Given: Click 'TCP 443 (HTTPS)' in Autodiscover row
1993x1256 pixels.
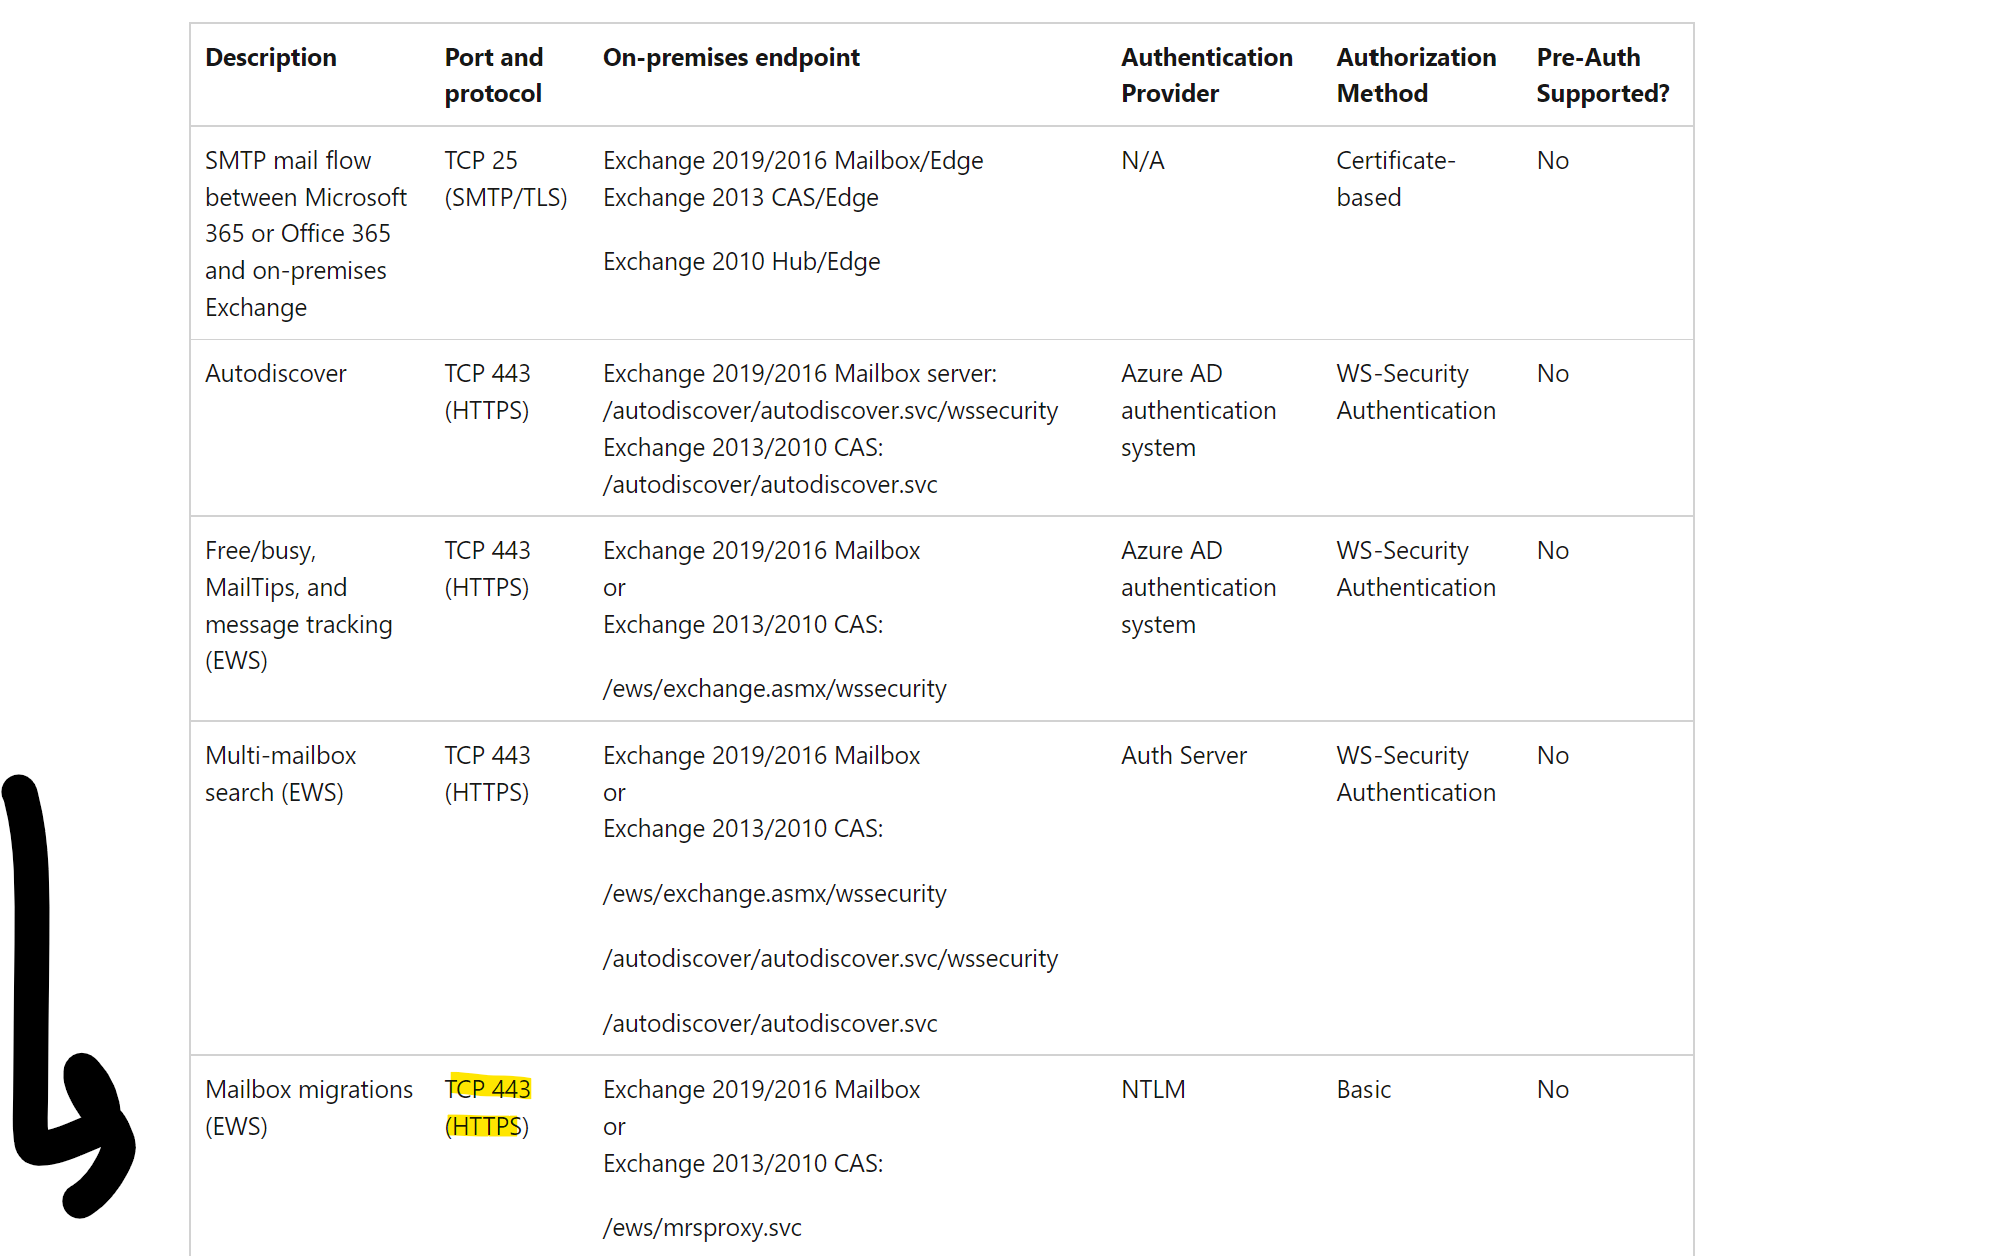Looking at the screenshot, I should [488, 392].
